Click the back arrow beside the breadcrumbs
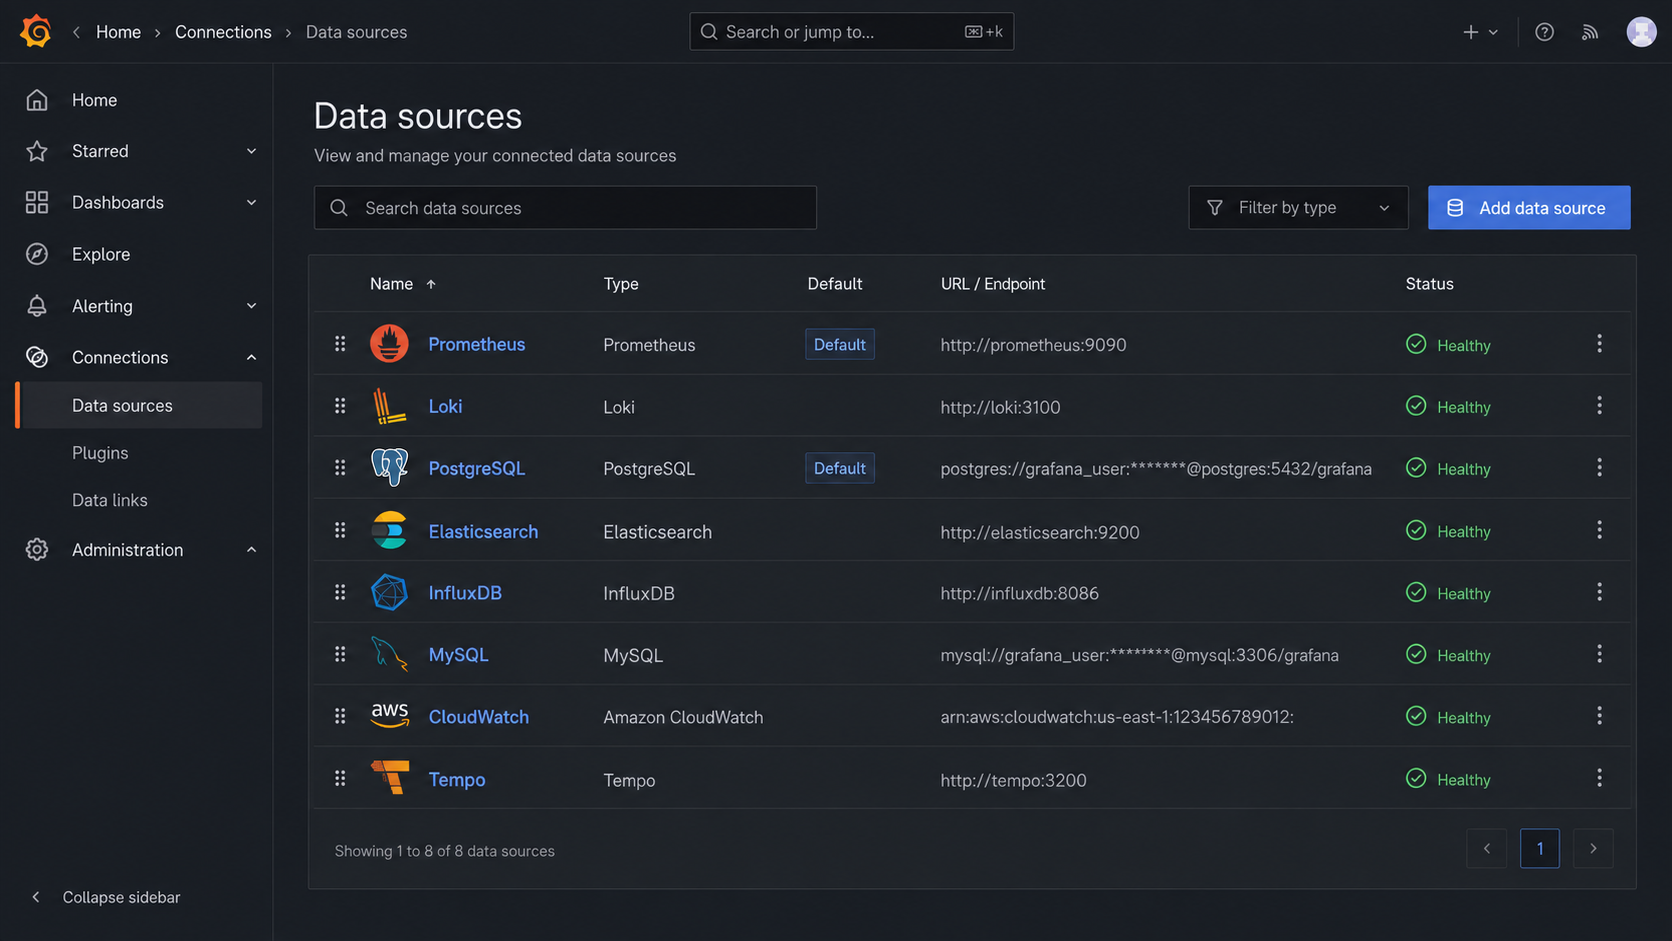Viewport: 1672px width, 941px height. (76, 32)
